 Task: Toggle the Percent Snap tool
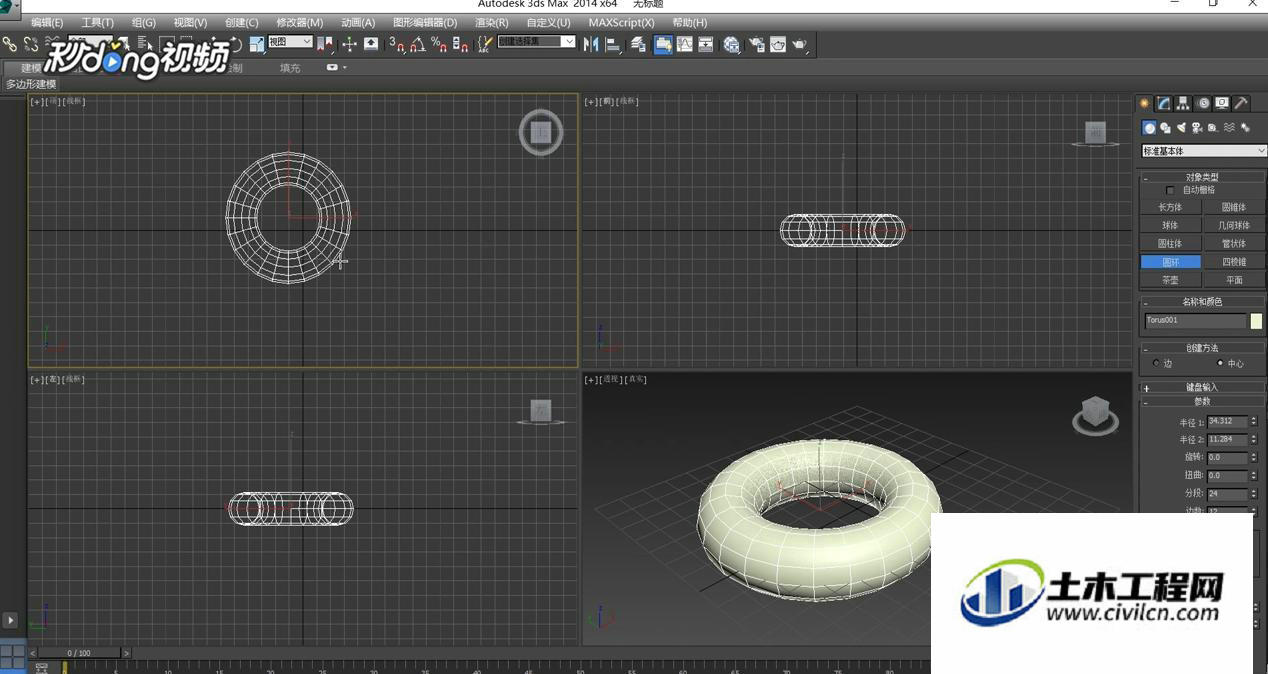[438, 44]
